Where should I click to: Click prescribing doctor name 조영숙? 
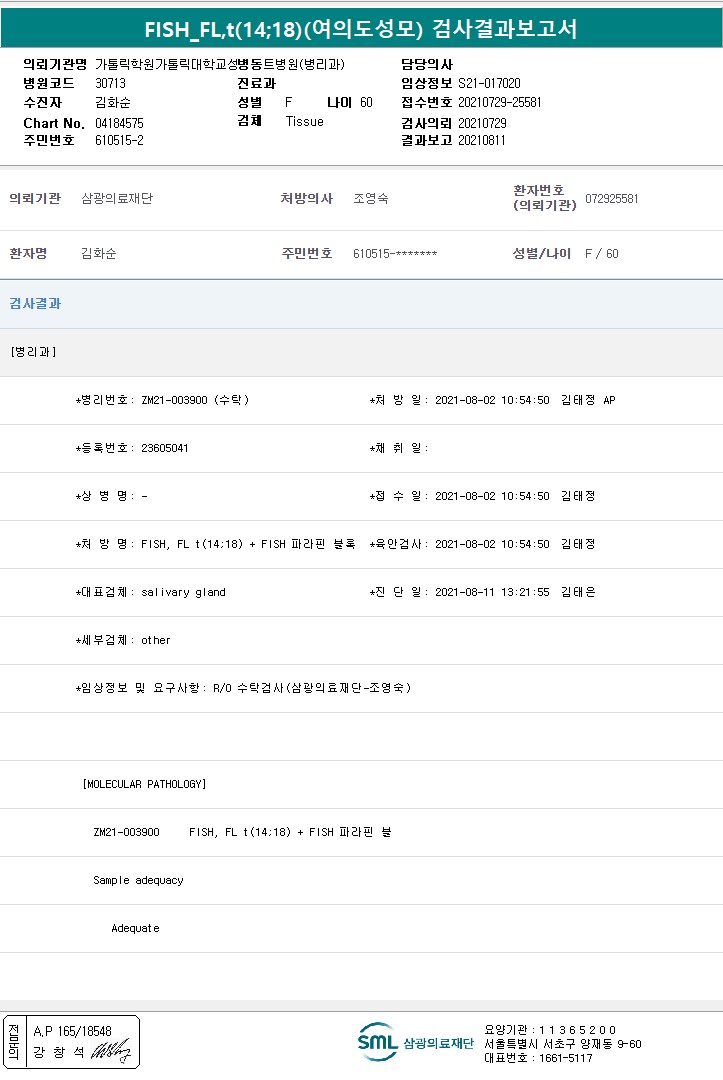point(370,199)
